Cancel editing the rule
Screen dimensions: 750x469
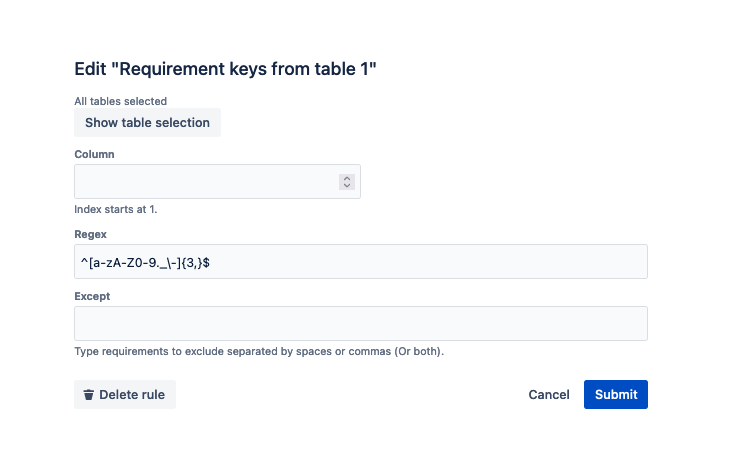tap(549, 395)
